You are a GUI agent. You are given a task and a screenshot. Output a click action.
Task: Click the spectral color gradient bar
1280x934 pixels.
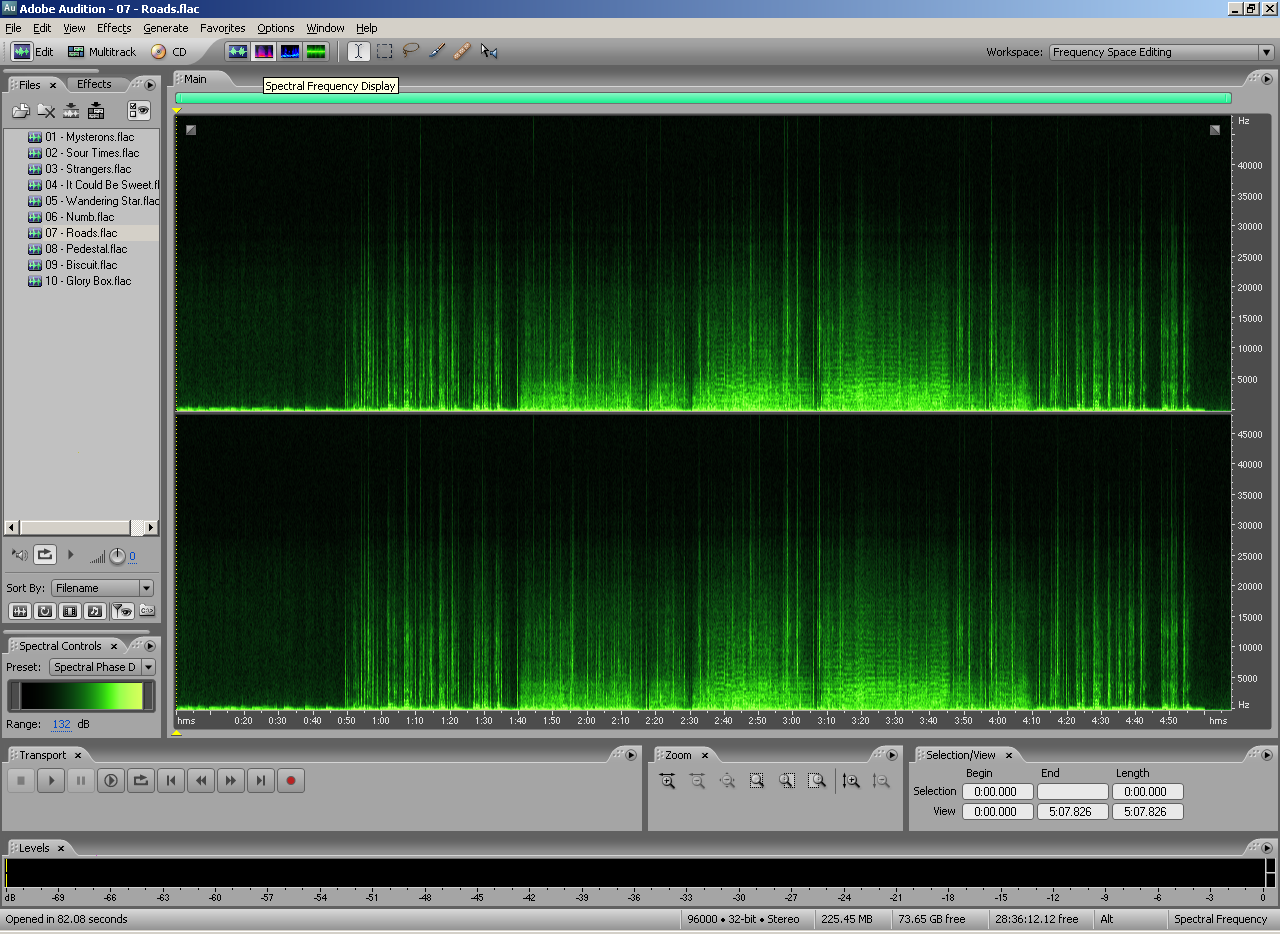pos(82,696)
